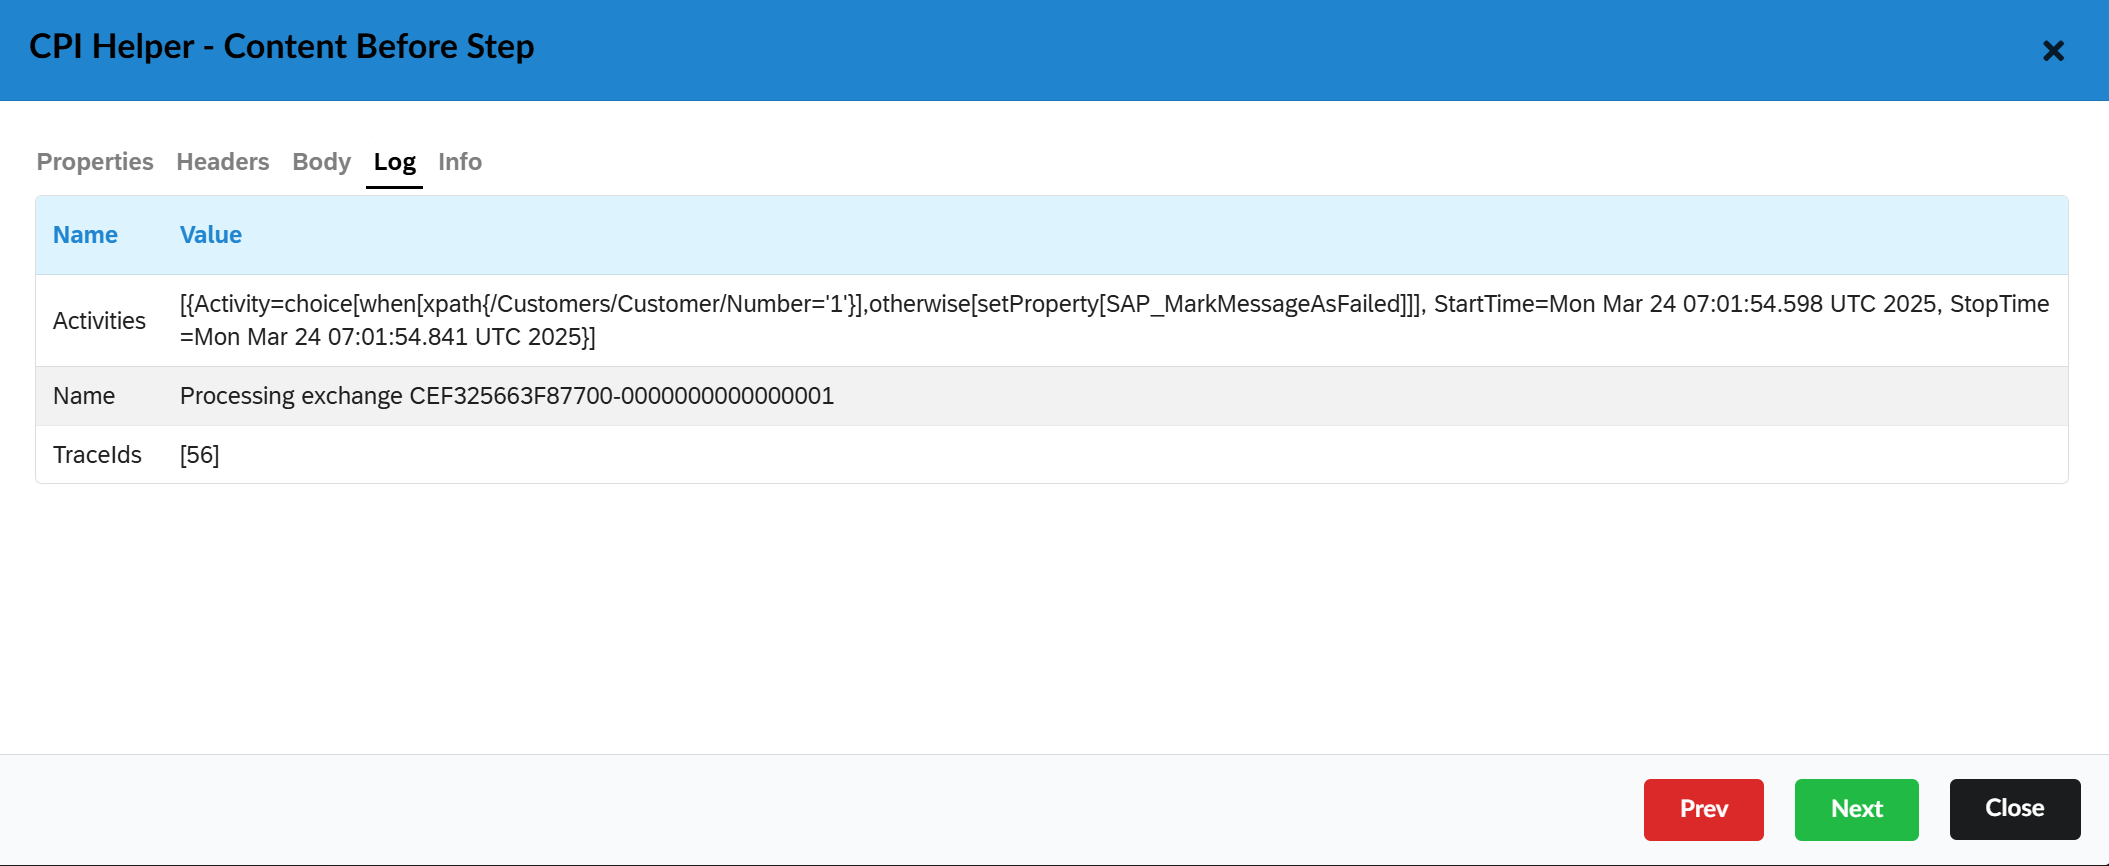Image resolution: width=2109 pixels, height=866 pixels.
Task: Click the black Close button
Action: [2014, 809]
